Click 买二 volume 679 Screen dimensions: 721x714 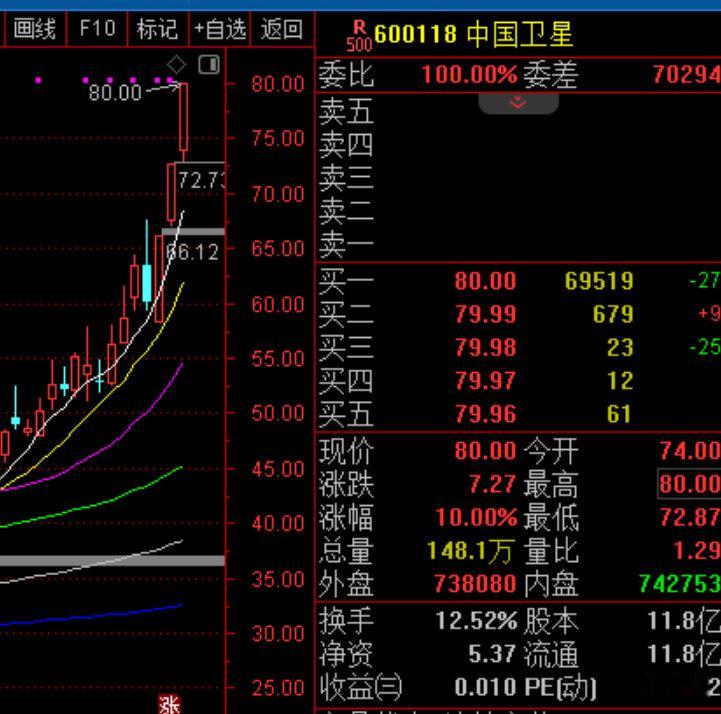(613, 314)
